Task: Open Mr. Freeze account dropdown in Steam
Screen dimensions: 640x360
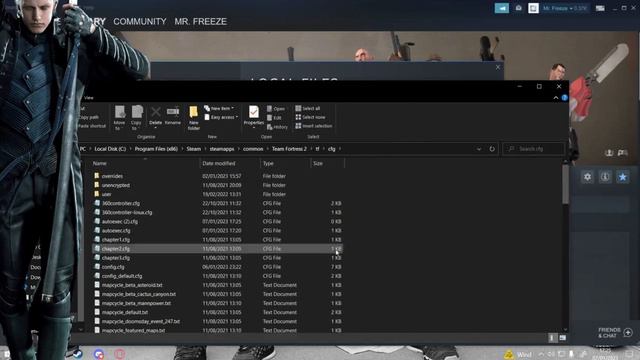Action: click(565, 8)
